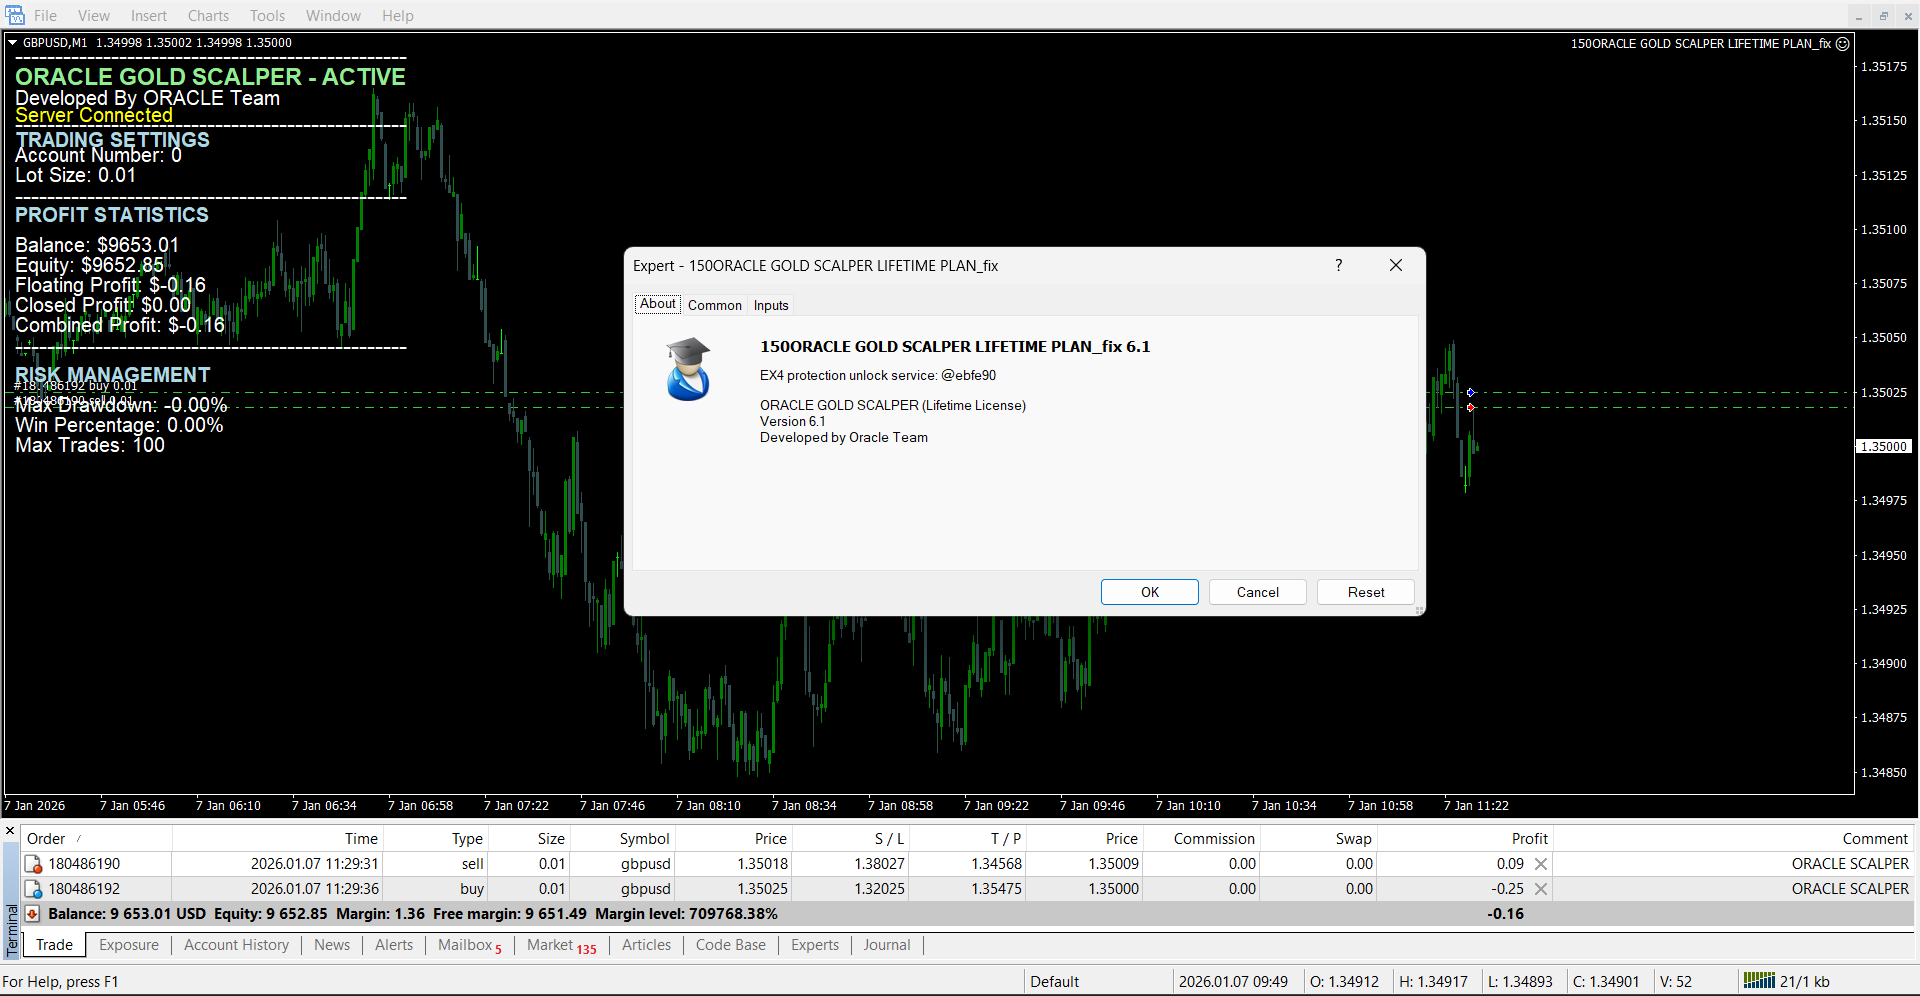Close sell order 180486190 with X icon
The height and width of the screenshot is (996, 1920).
point(1541,864)
